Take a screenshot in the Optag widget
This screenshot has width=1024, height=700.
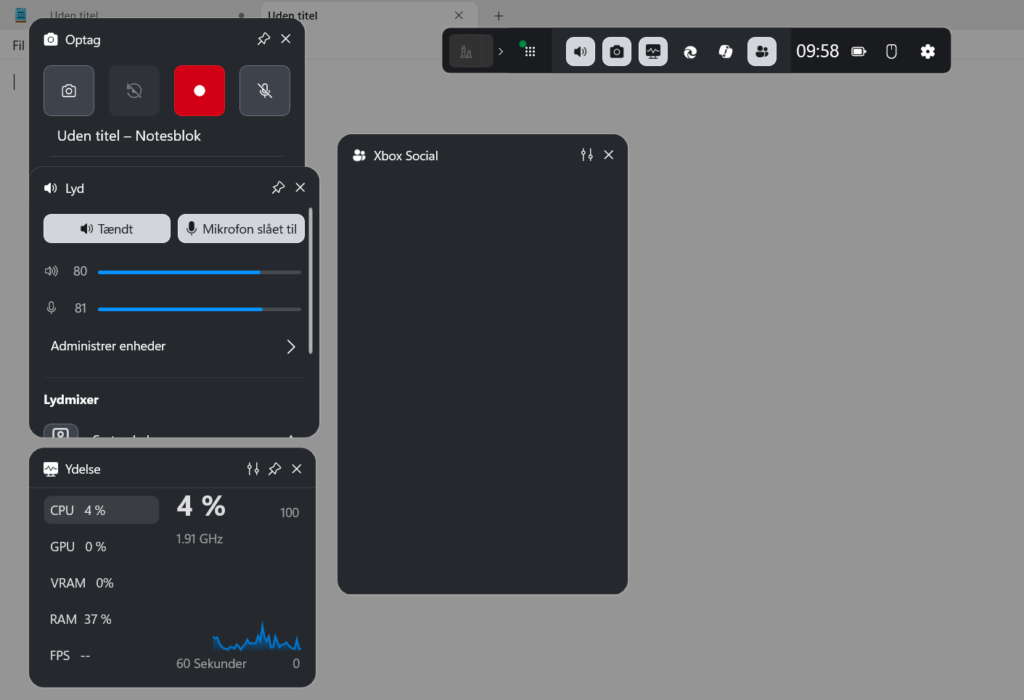click(69, 91)
